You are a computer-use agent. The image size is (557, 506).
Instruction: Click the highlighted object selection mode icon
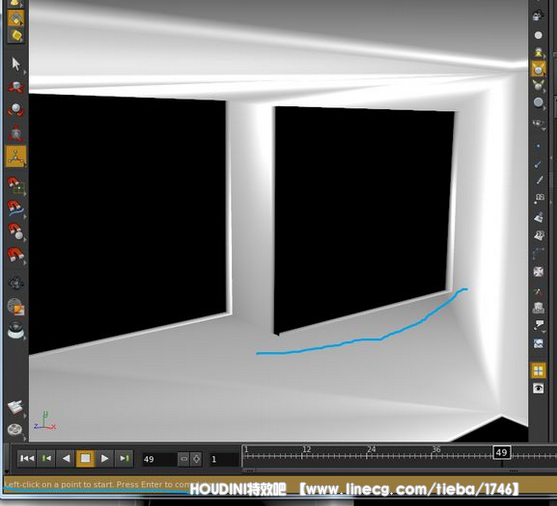coord(16,18)
